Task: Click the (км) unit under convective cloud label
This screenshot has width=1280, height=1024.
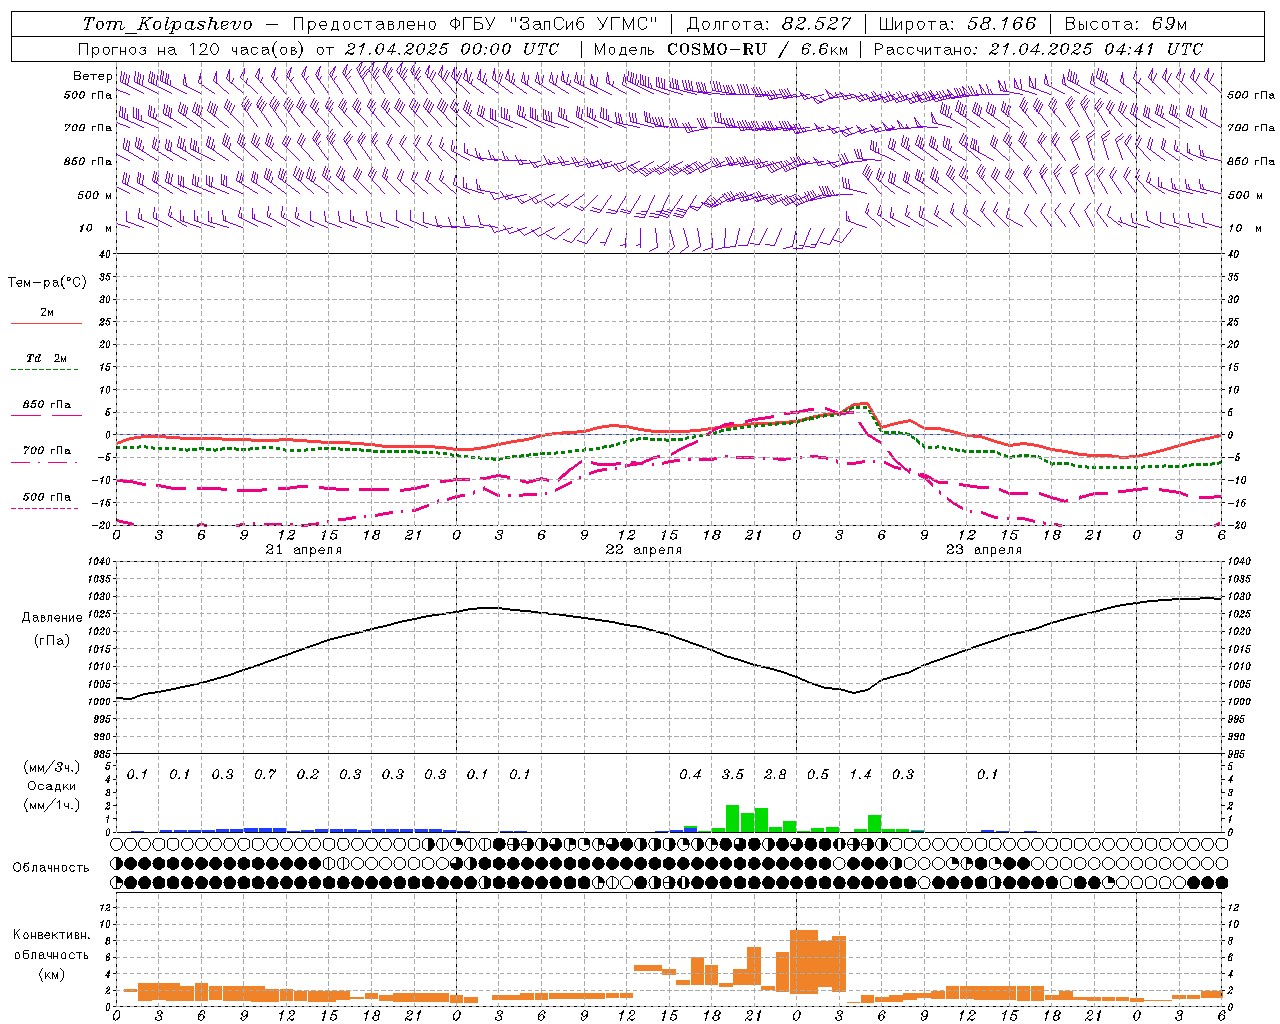Action: pos(51,974)
